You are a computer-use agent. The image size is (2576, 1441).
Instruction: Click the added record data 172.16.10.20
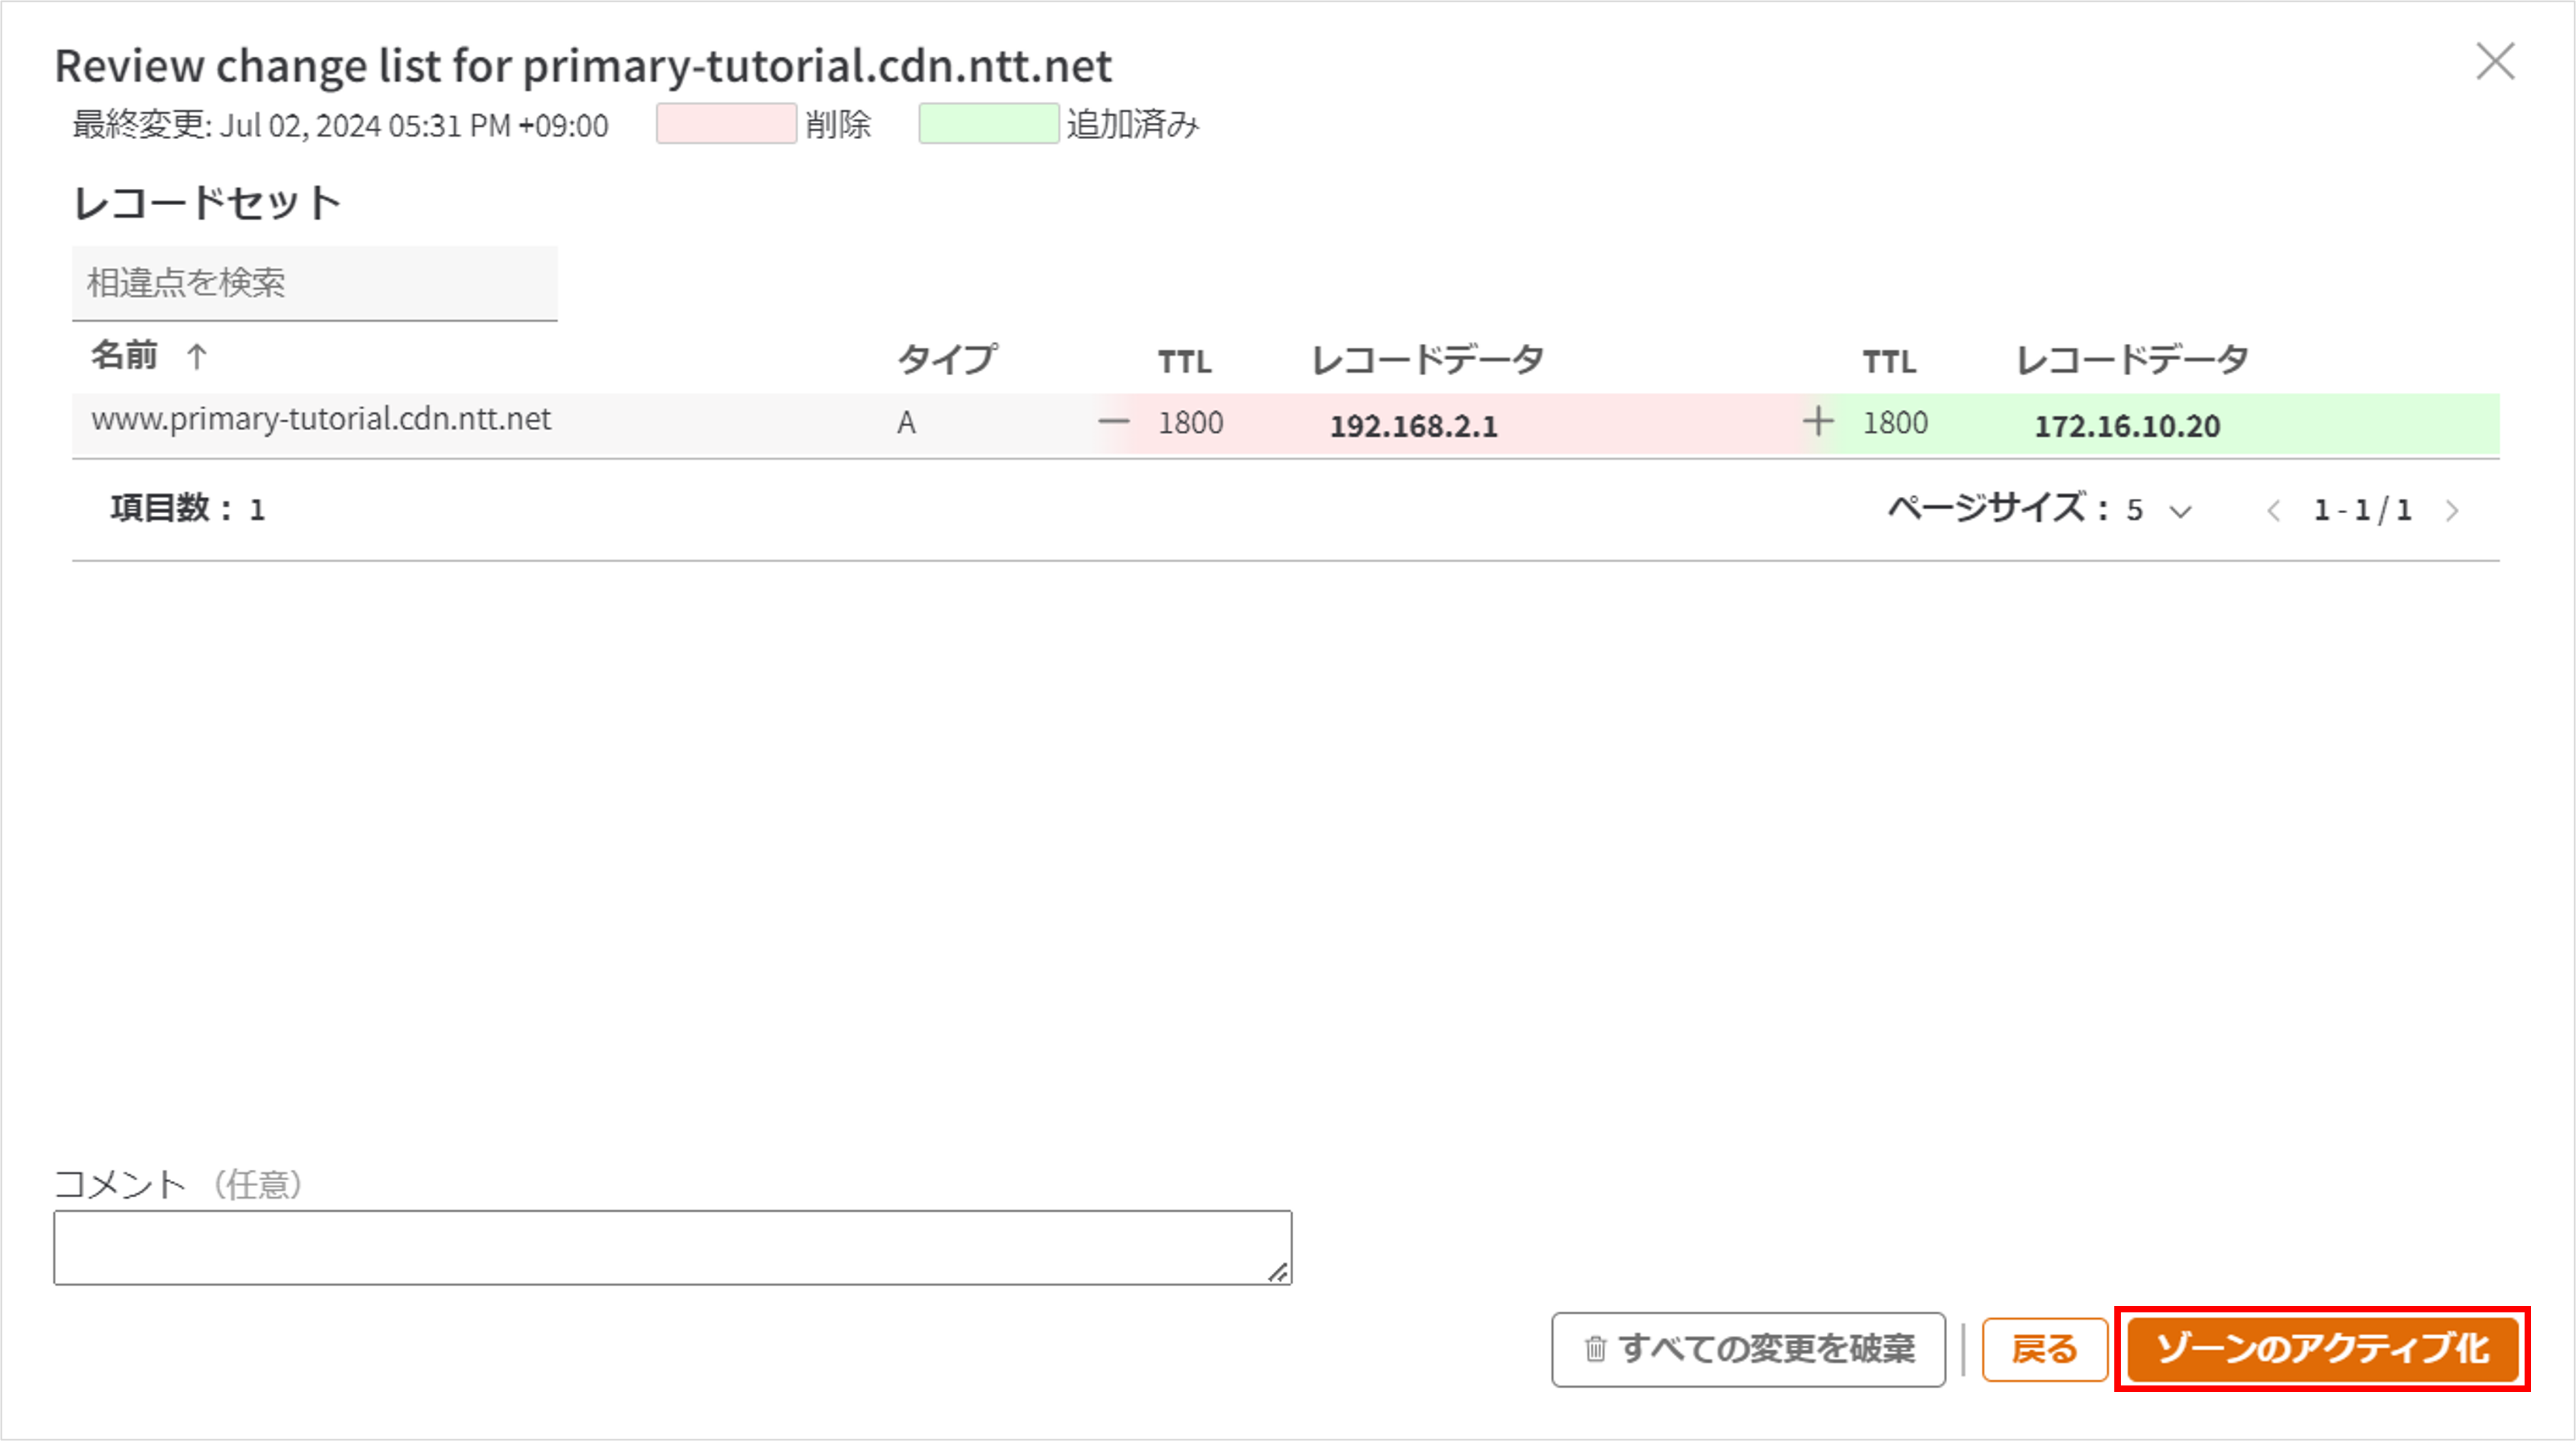click(x=2127, y=427)
